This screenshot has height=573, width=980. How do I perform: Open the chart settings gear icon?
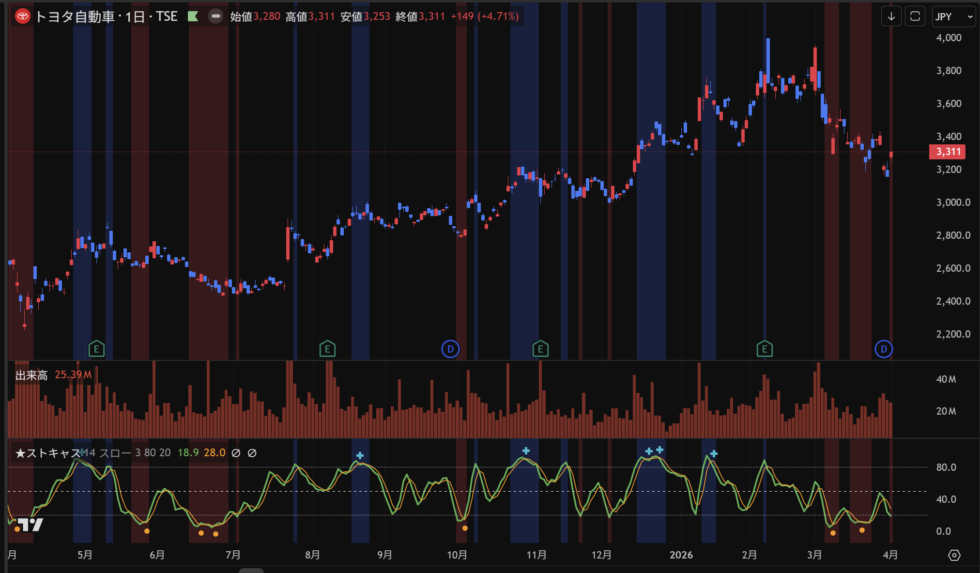click(x=954, y=556)
